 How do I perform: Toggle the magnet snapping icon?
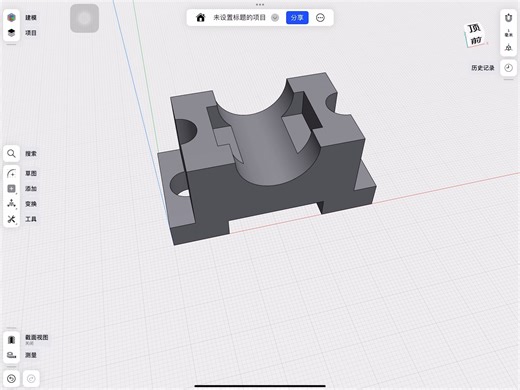508,17
